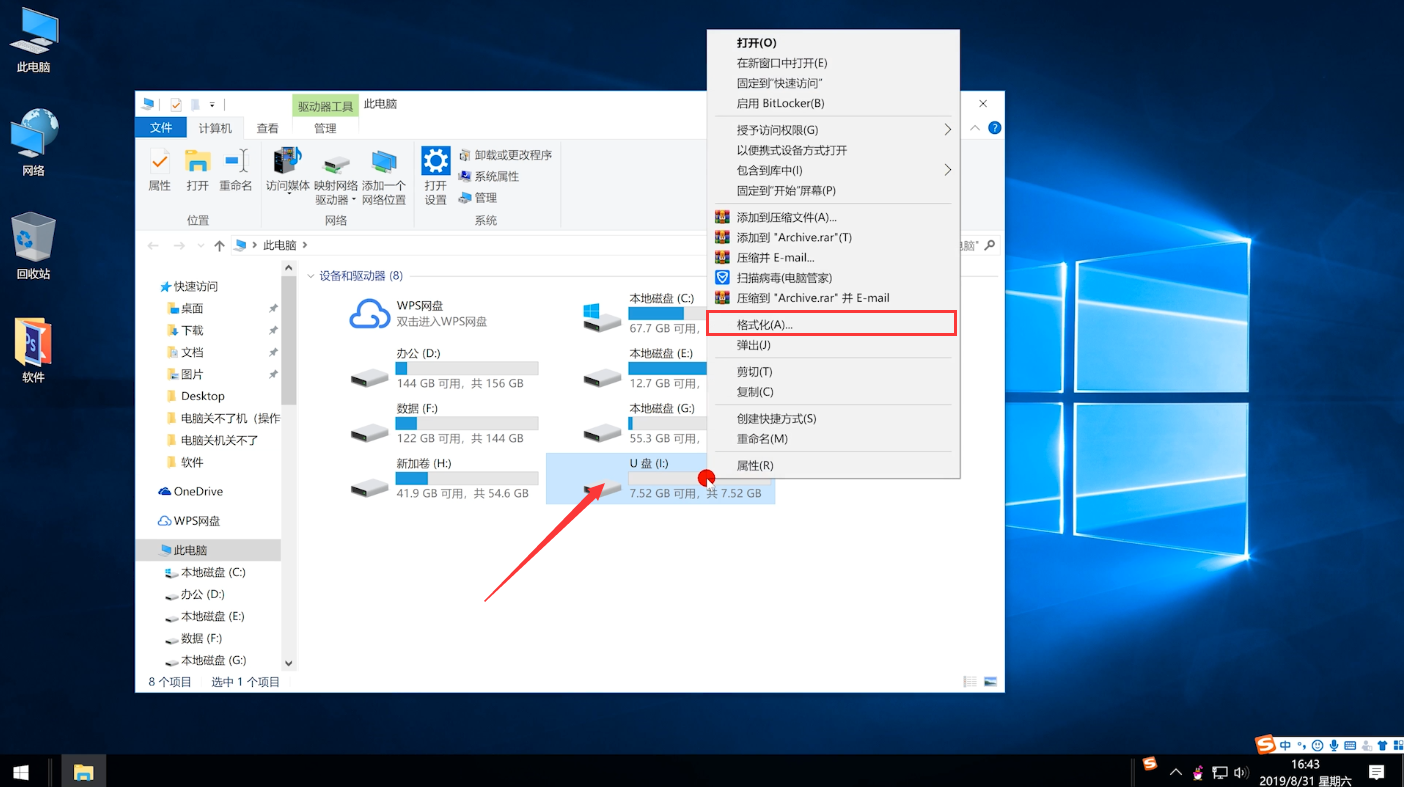Image resolution: width=1404 pixels, height=787 pixels.
Task: Click the back navigation arrow
Action: click(x=153, y=245)
